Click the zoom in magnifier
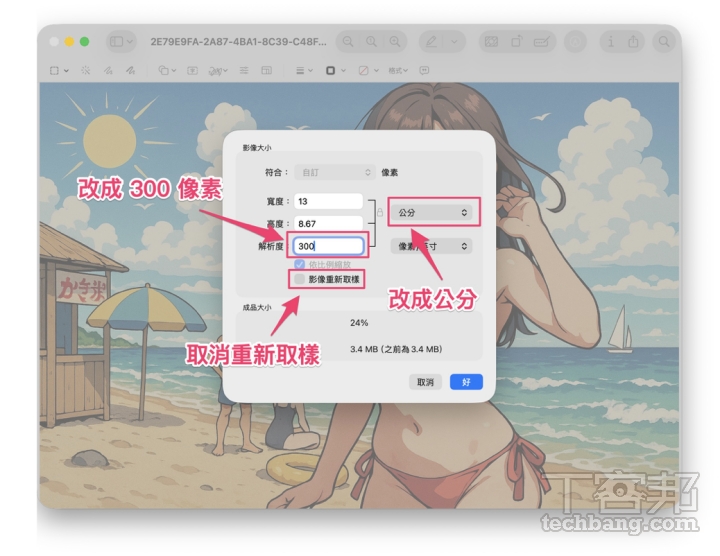The height and width of the screenshot is (556, 720). [x=395, y=42]
